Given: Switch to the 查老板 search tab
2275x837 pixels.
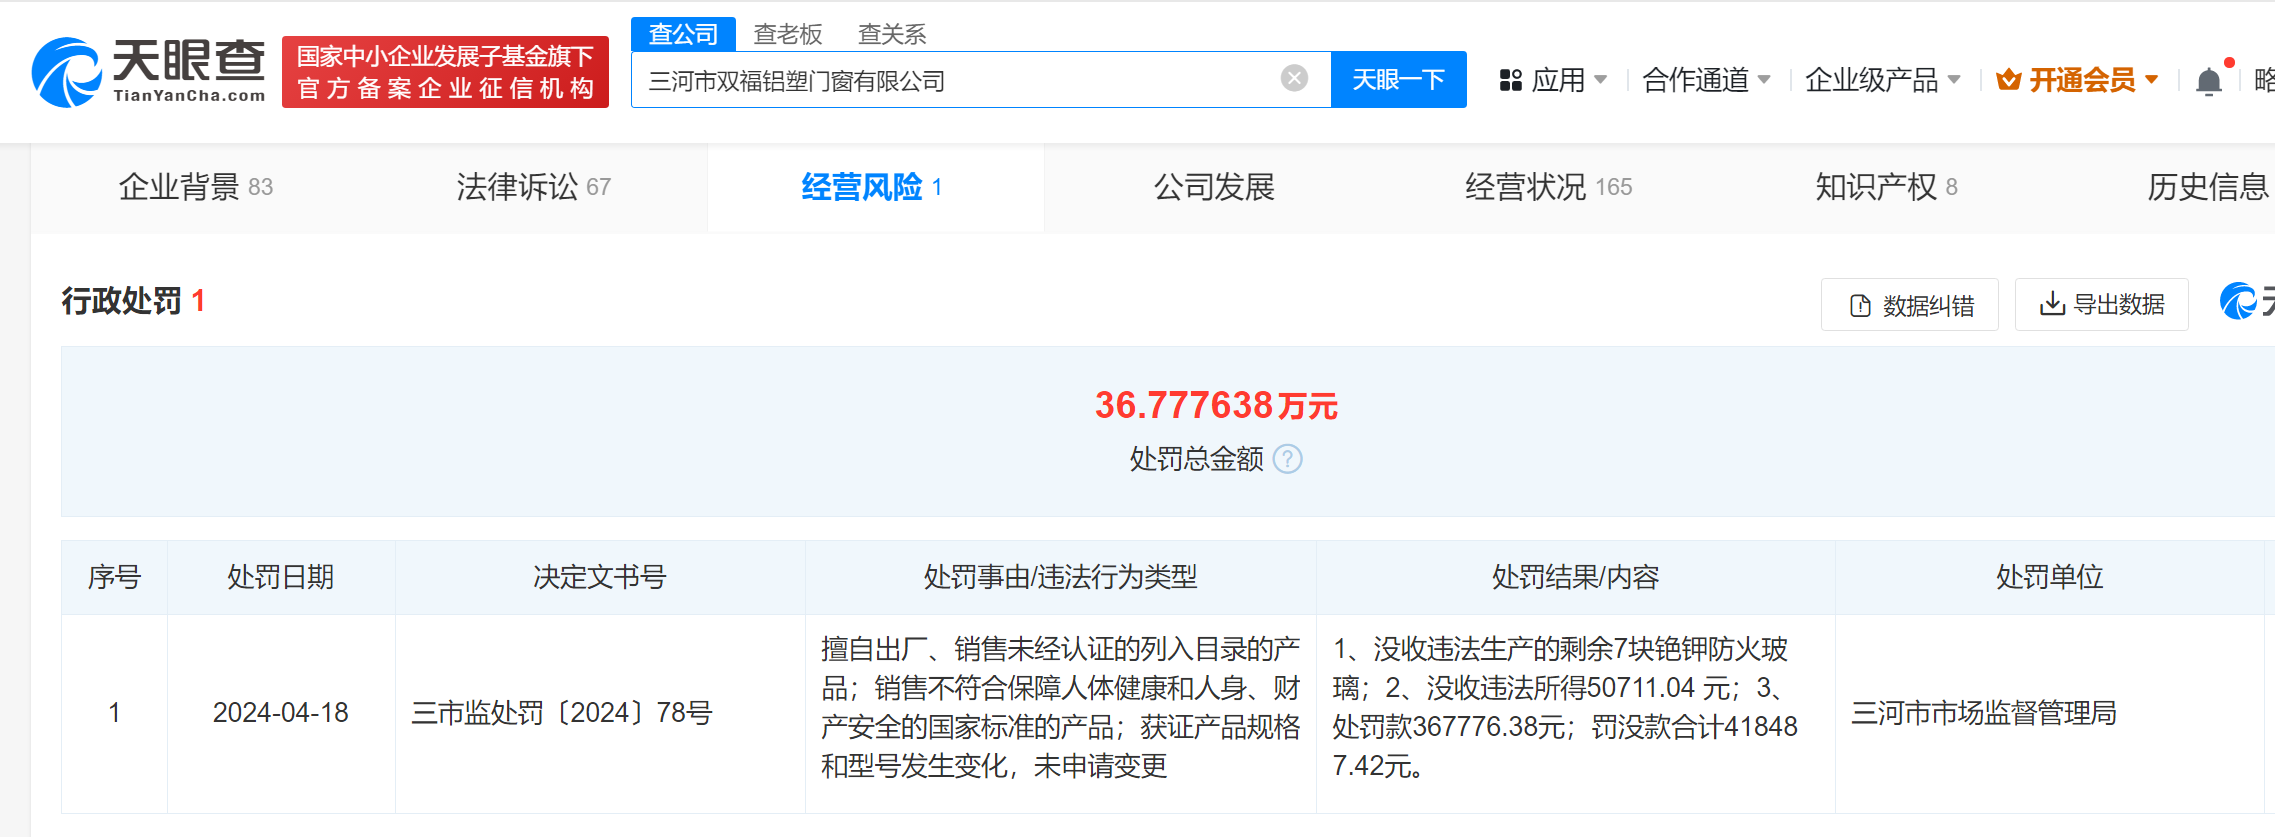Looking at the screenshot, I should 787,34.
